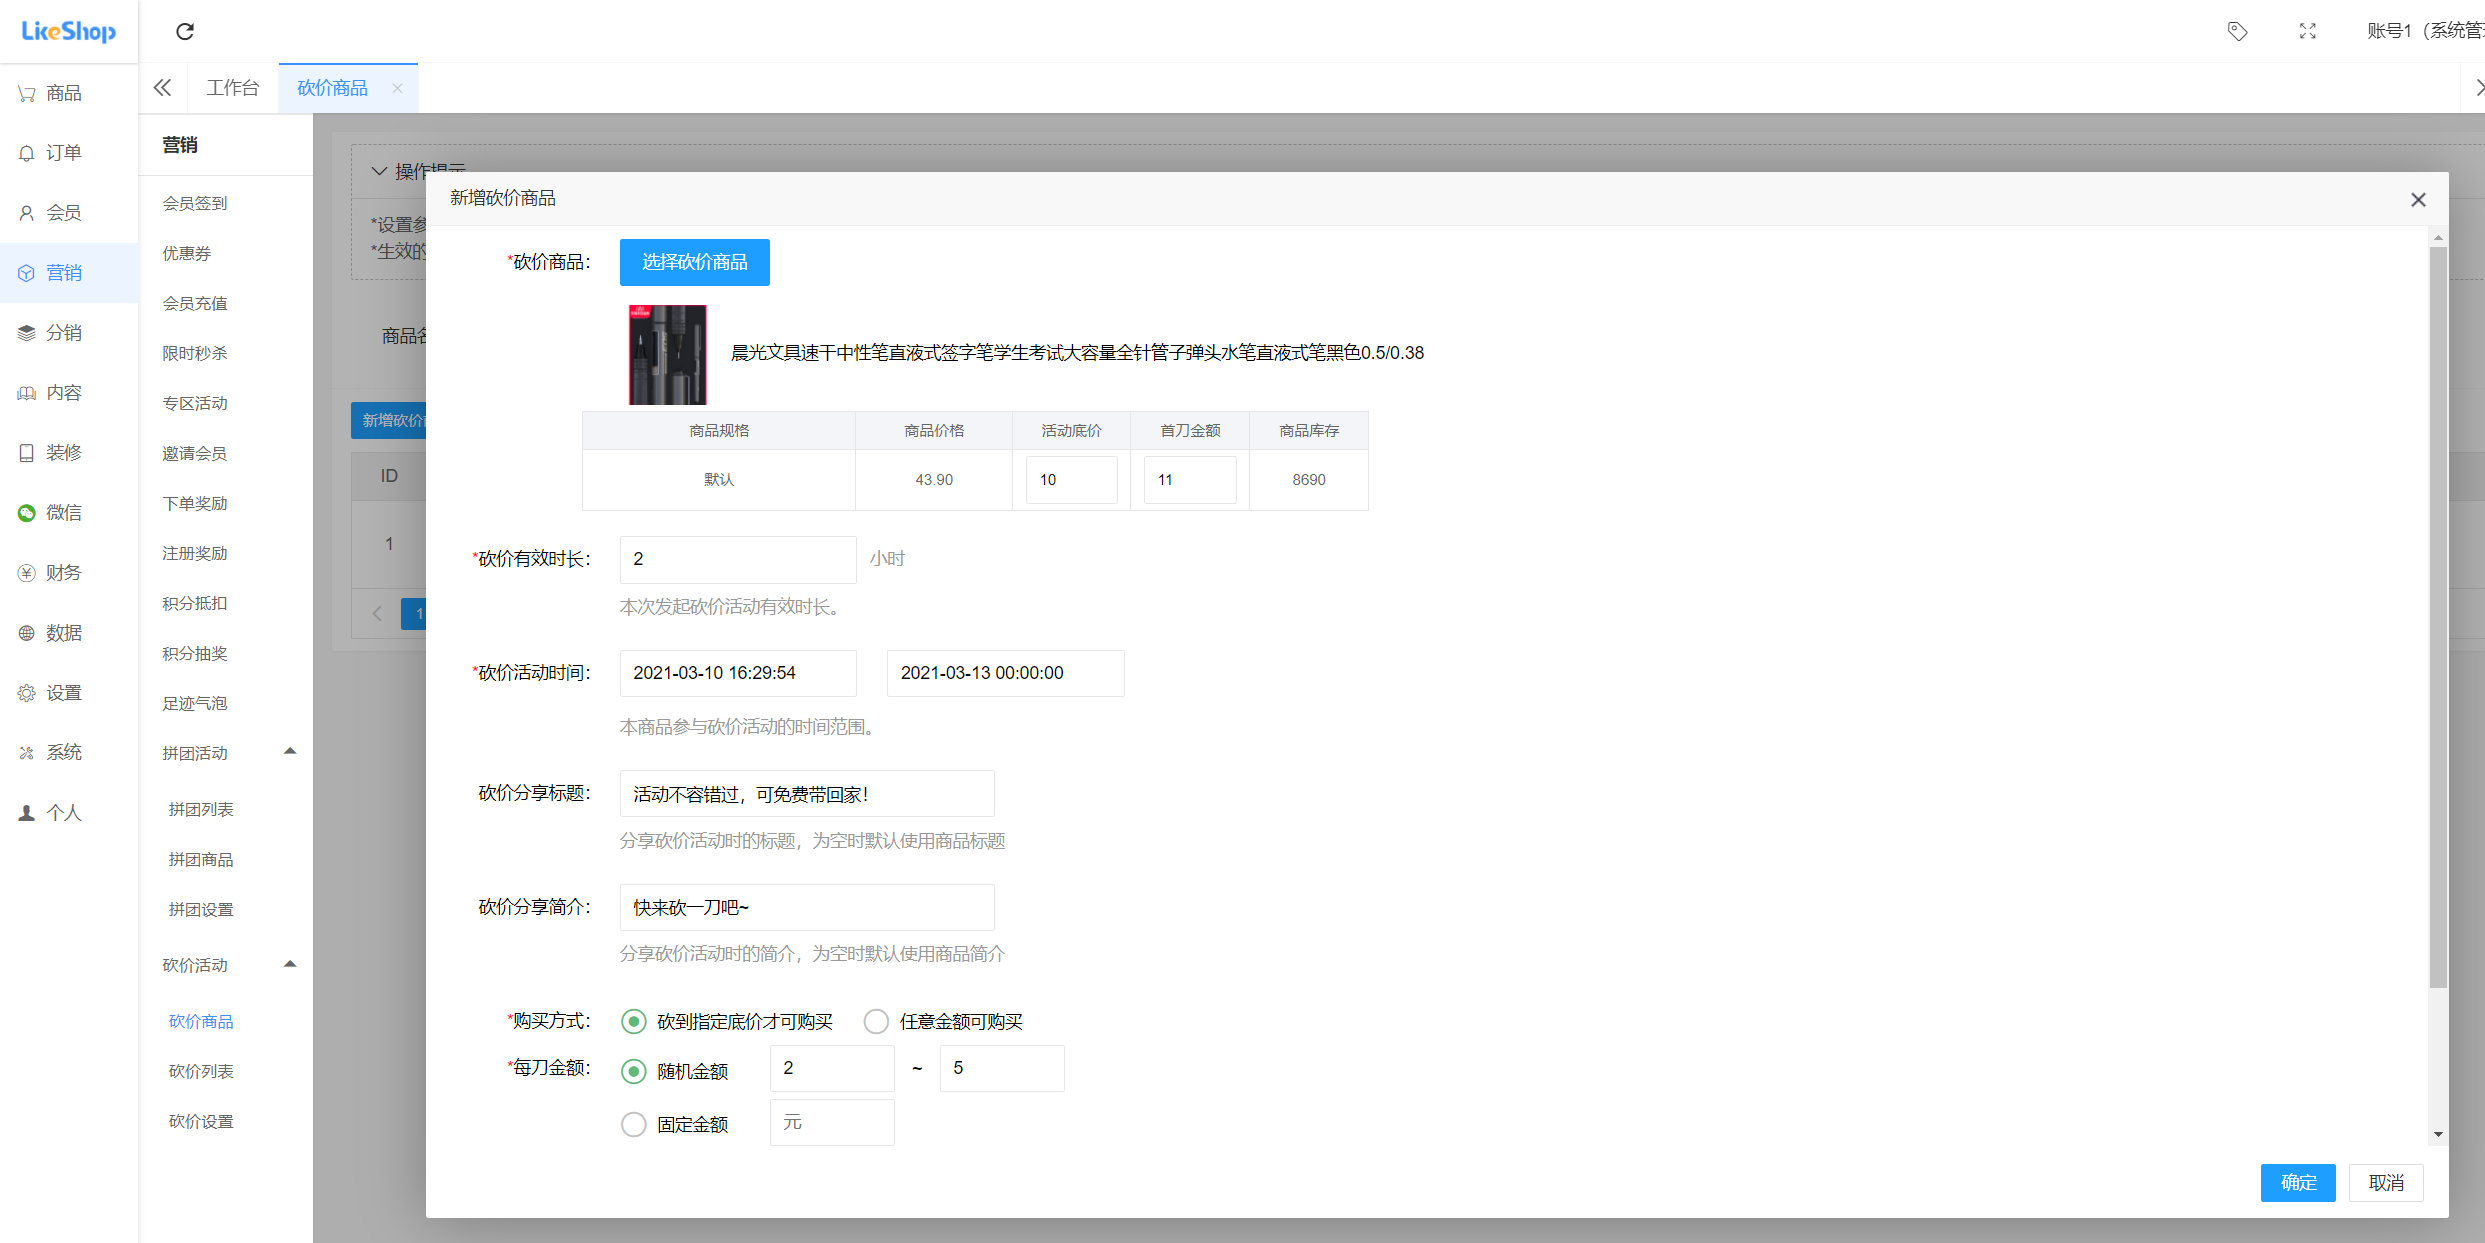Image resolution: width=2485 pixels, height=1243 pixels.
Task: Switch to the 工作台 tab
Action: pos(232,87)
